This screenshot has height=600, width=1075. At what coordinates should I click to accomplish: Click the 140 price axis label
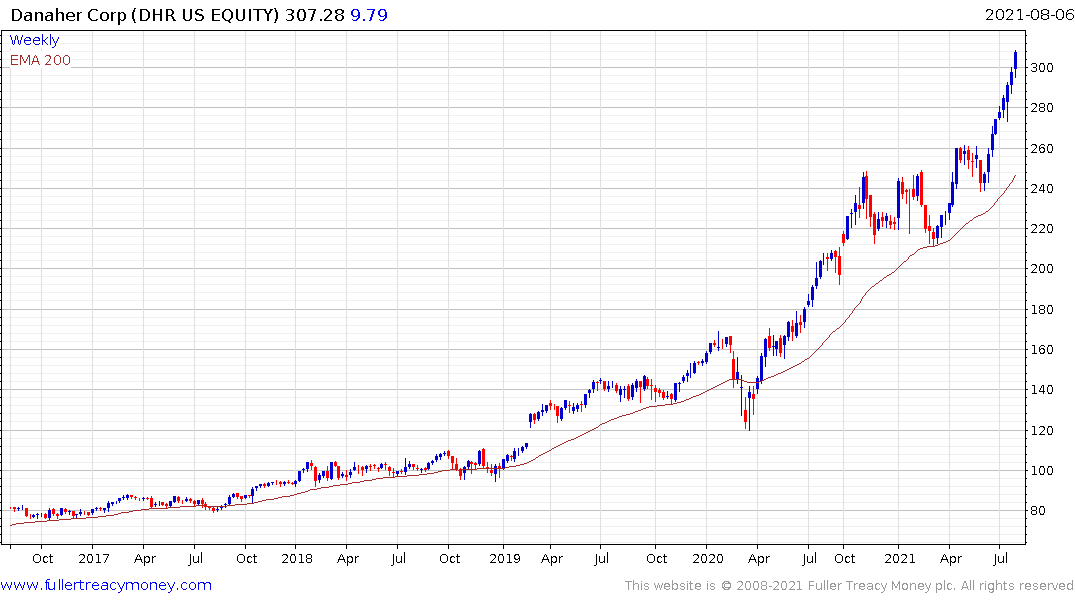[x=1041, y=389]
